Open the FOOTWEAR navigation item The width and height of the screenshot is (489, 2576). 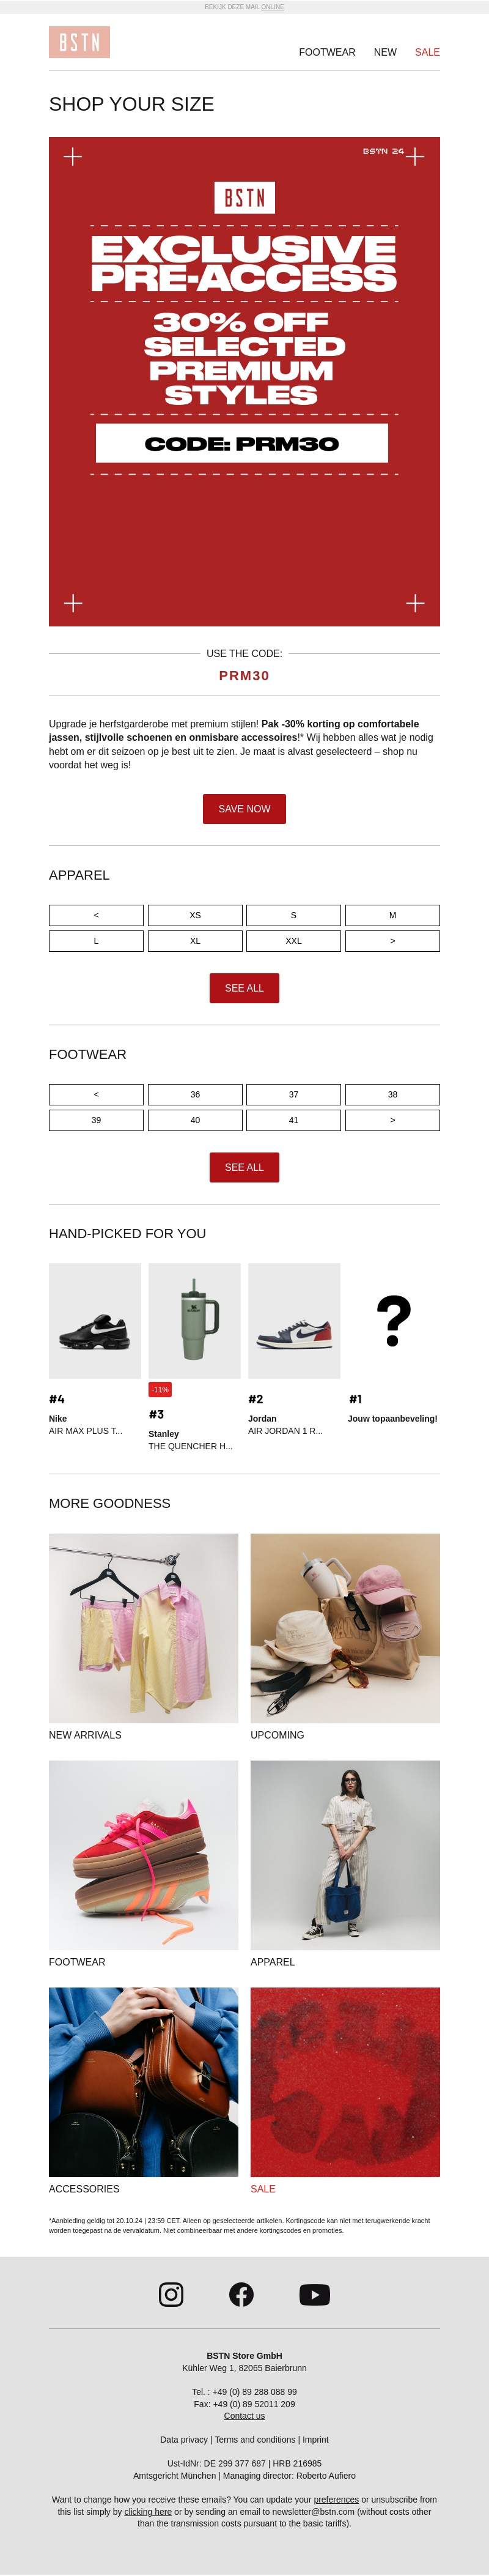coord(327,52)
